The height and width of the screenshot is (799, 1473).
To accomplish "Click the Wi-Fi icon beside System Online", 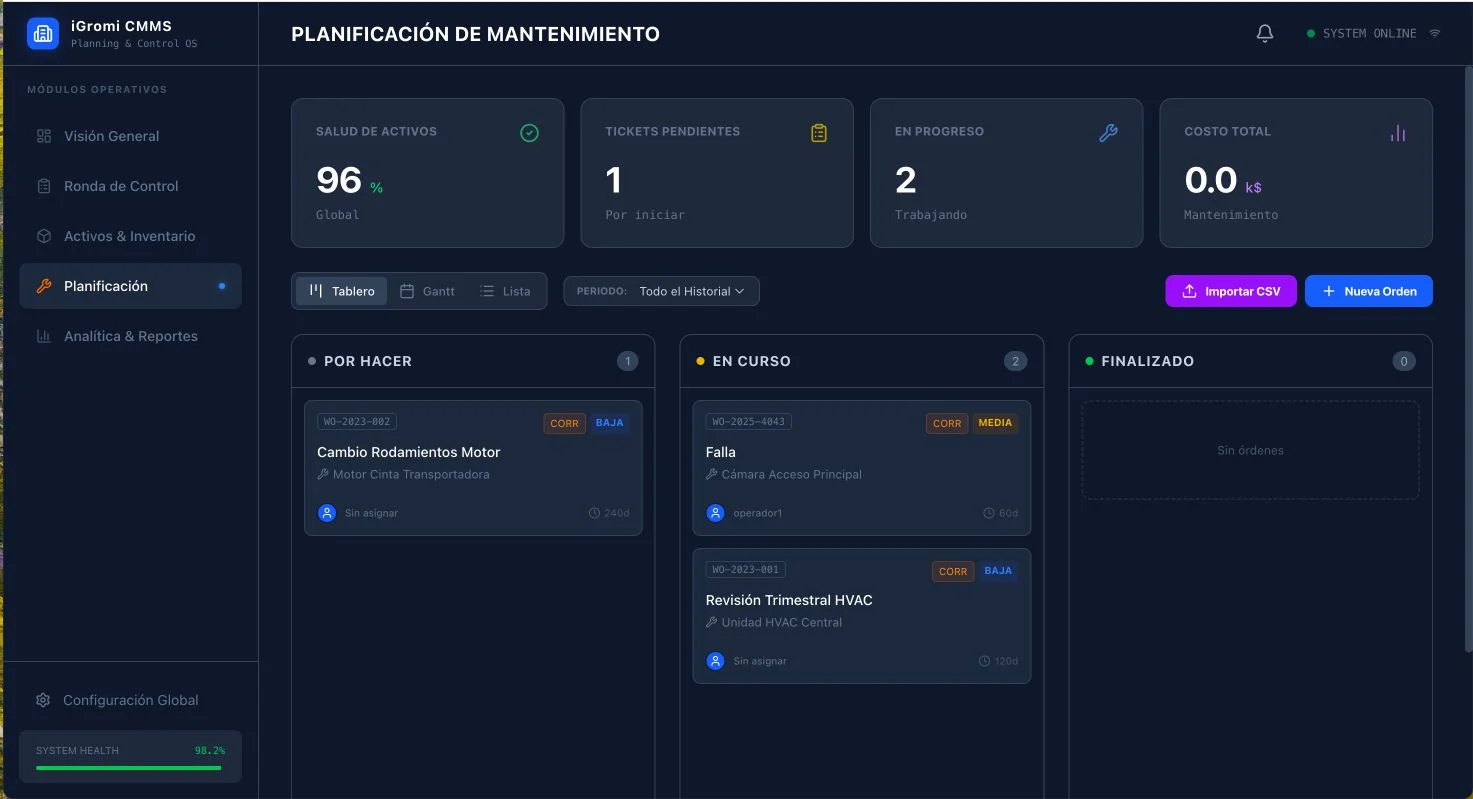I will [1434, 34].
